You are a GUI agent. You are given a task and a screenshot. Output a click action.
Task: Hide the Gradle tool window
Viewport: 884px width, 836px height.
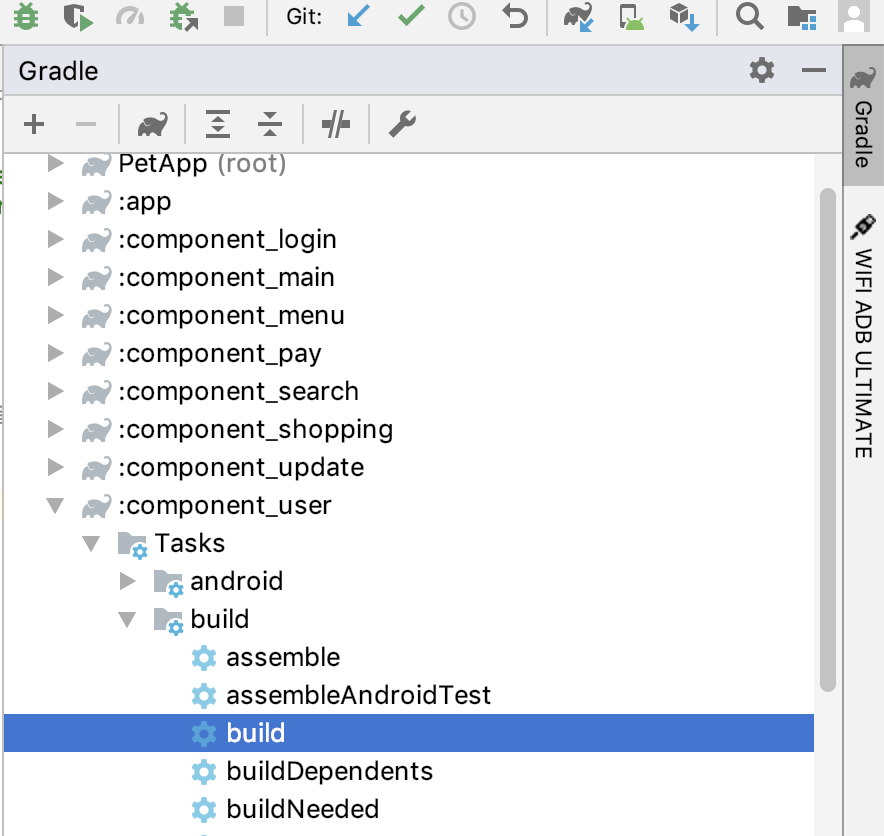point(814,70)
